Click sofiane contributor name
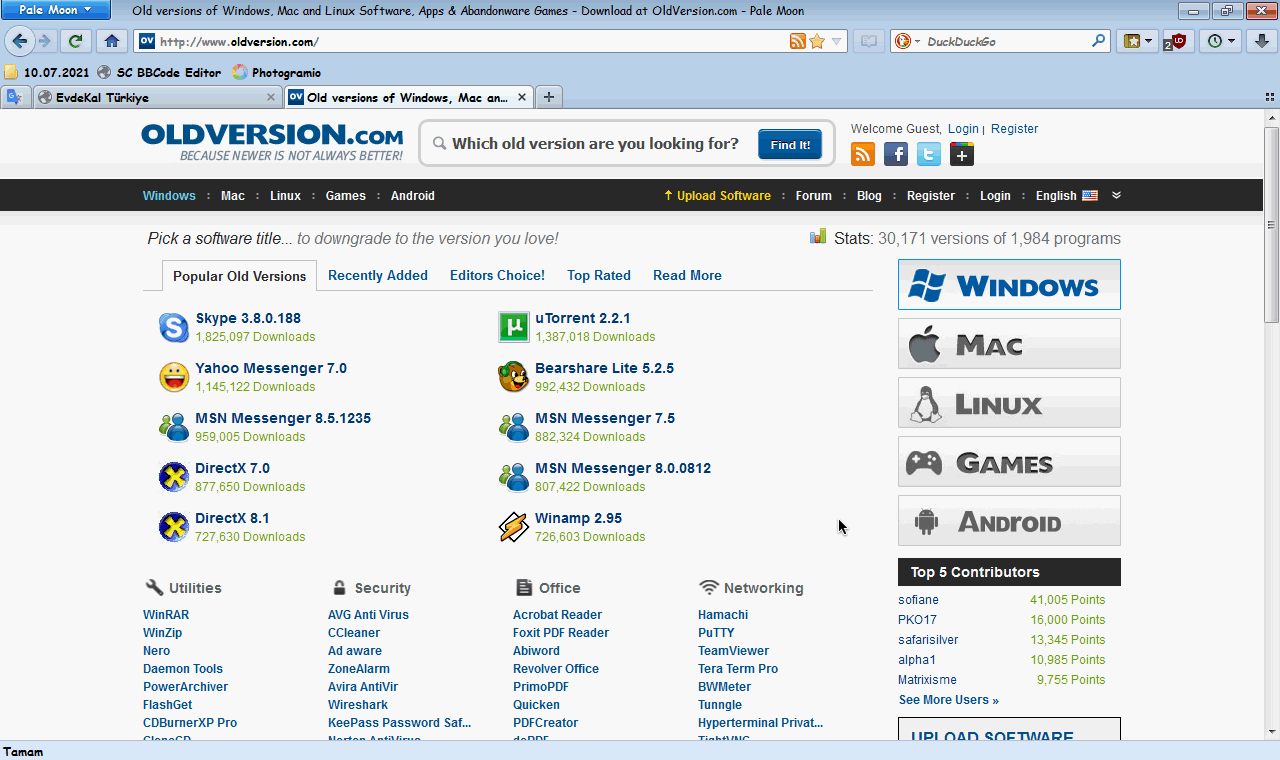Viewport: 1280px width, 760px height. 918,600
